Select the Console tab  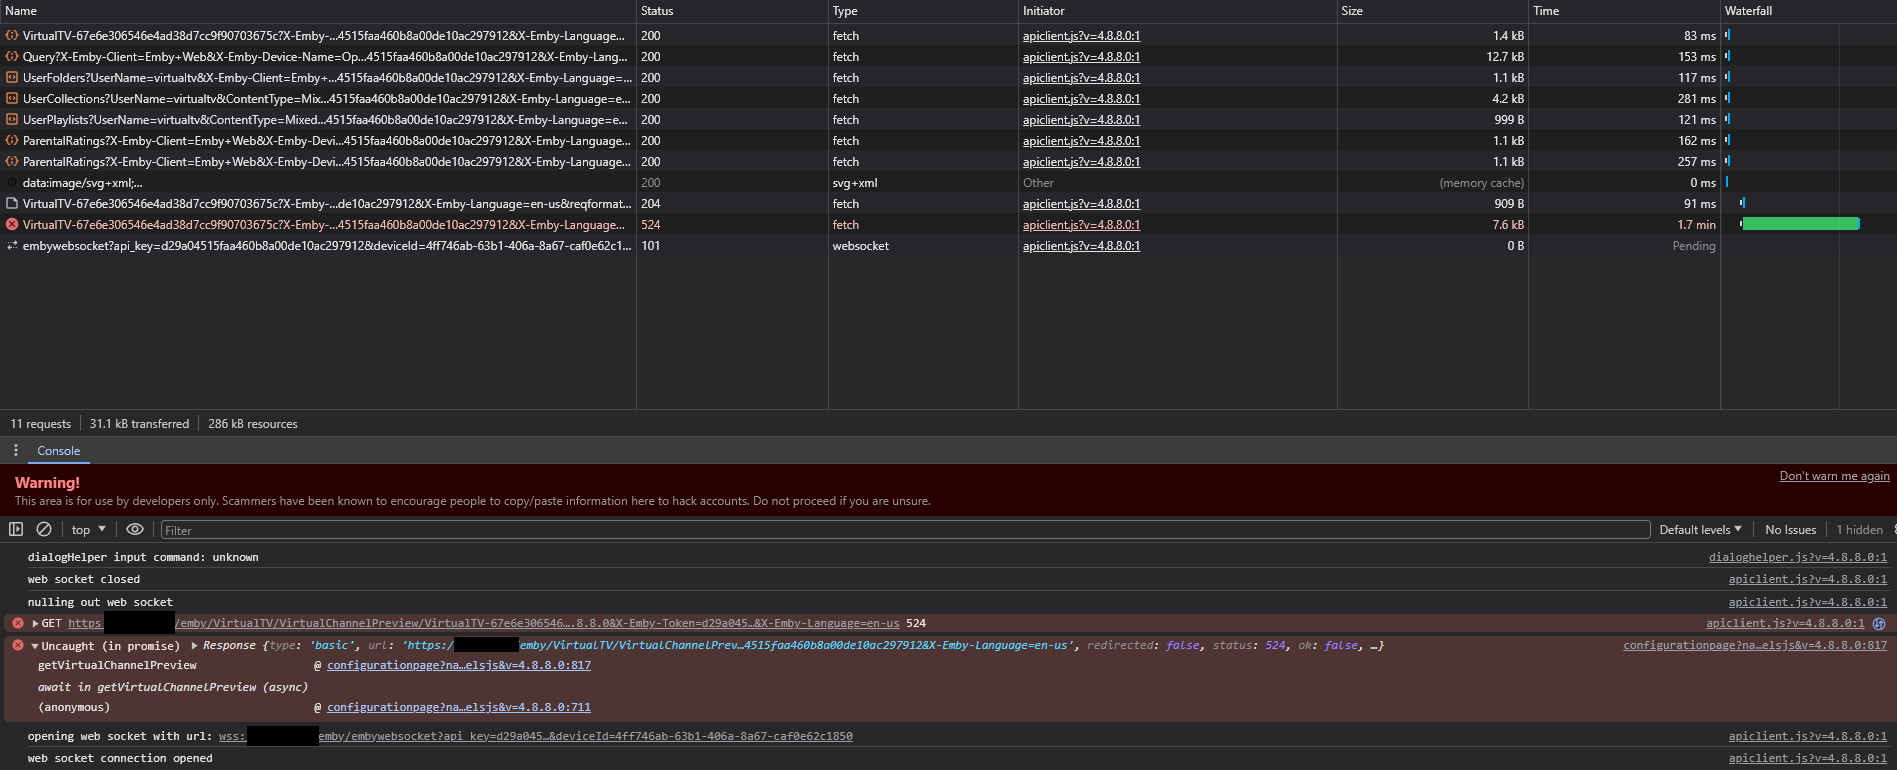[x=59, y=451]
